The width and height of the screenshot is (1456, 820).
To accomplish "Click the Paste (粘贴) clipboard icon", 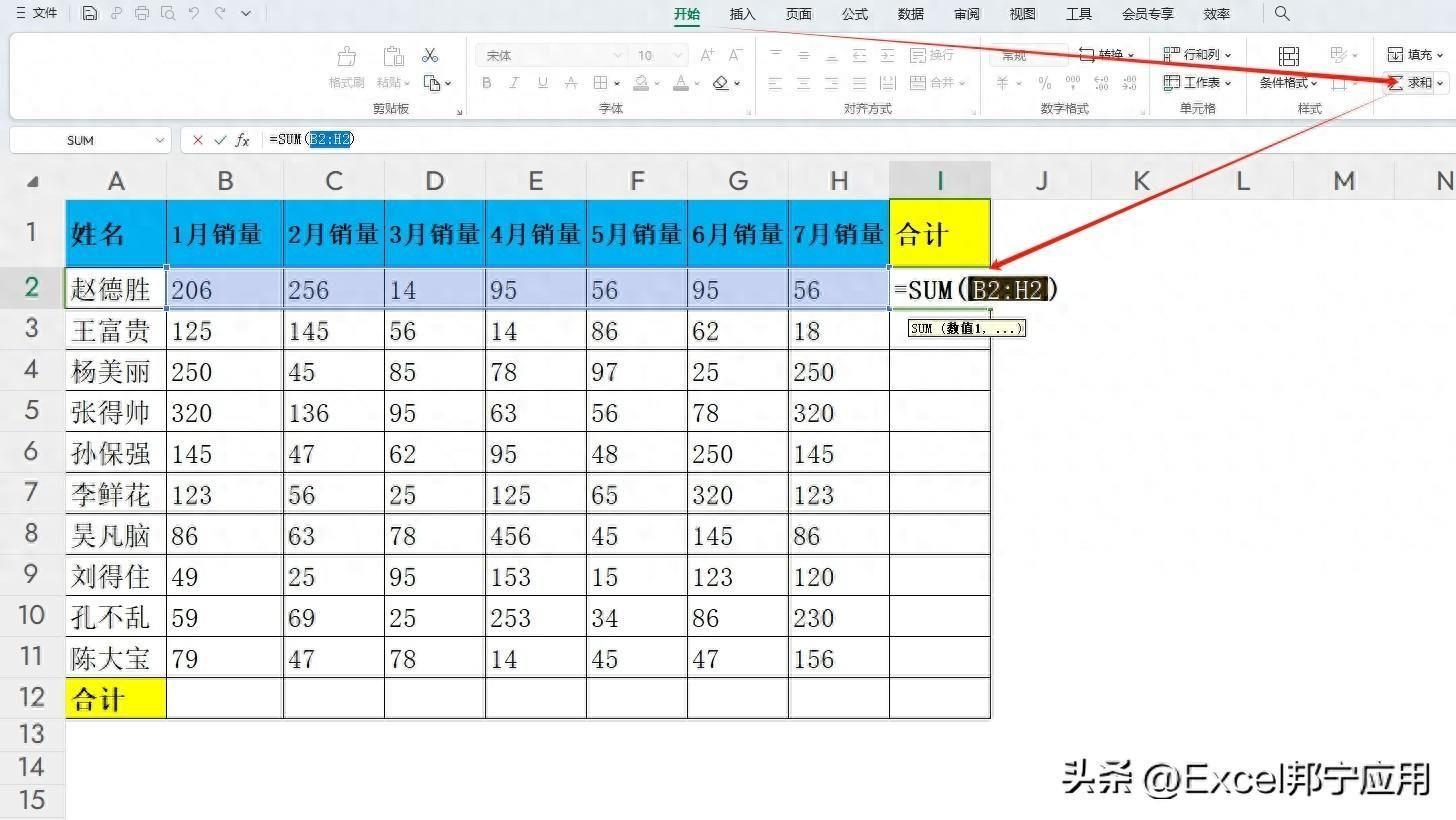I will tap(393, 56).
